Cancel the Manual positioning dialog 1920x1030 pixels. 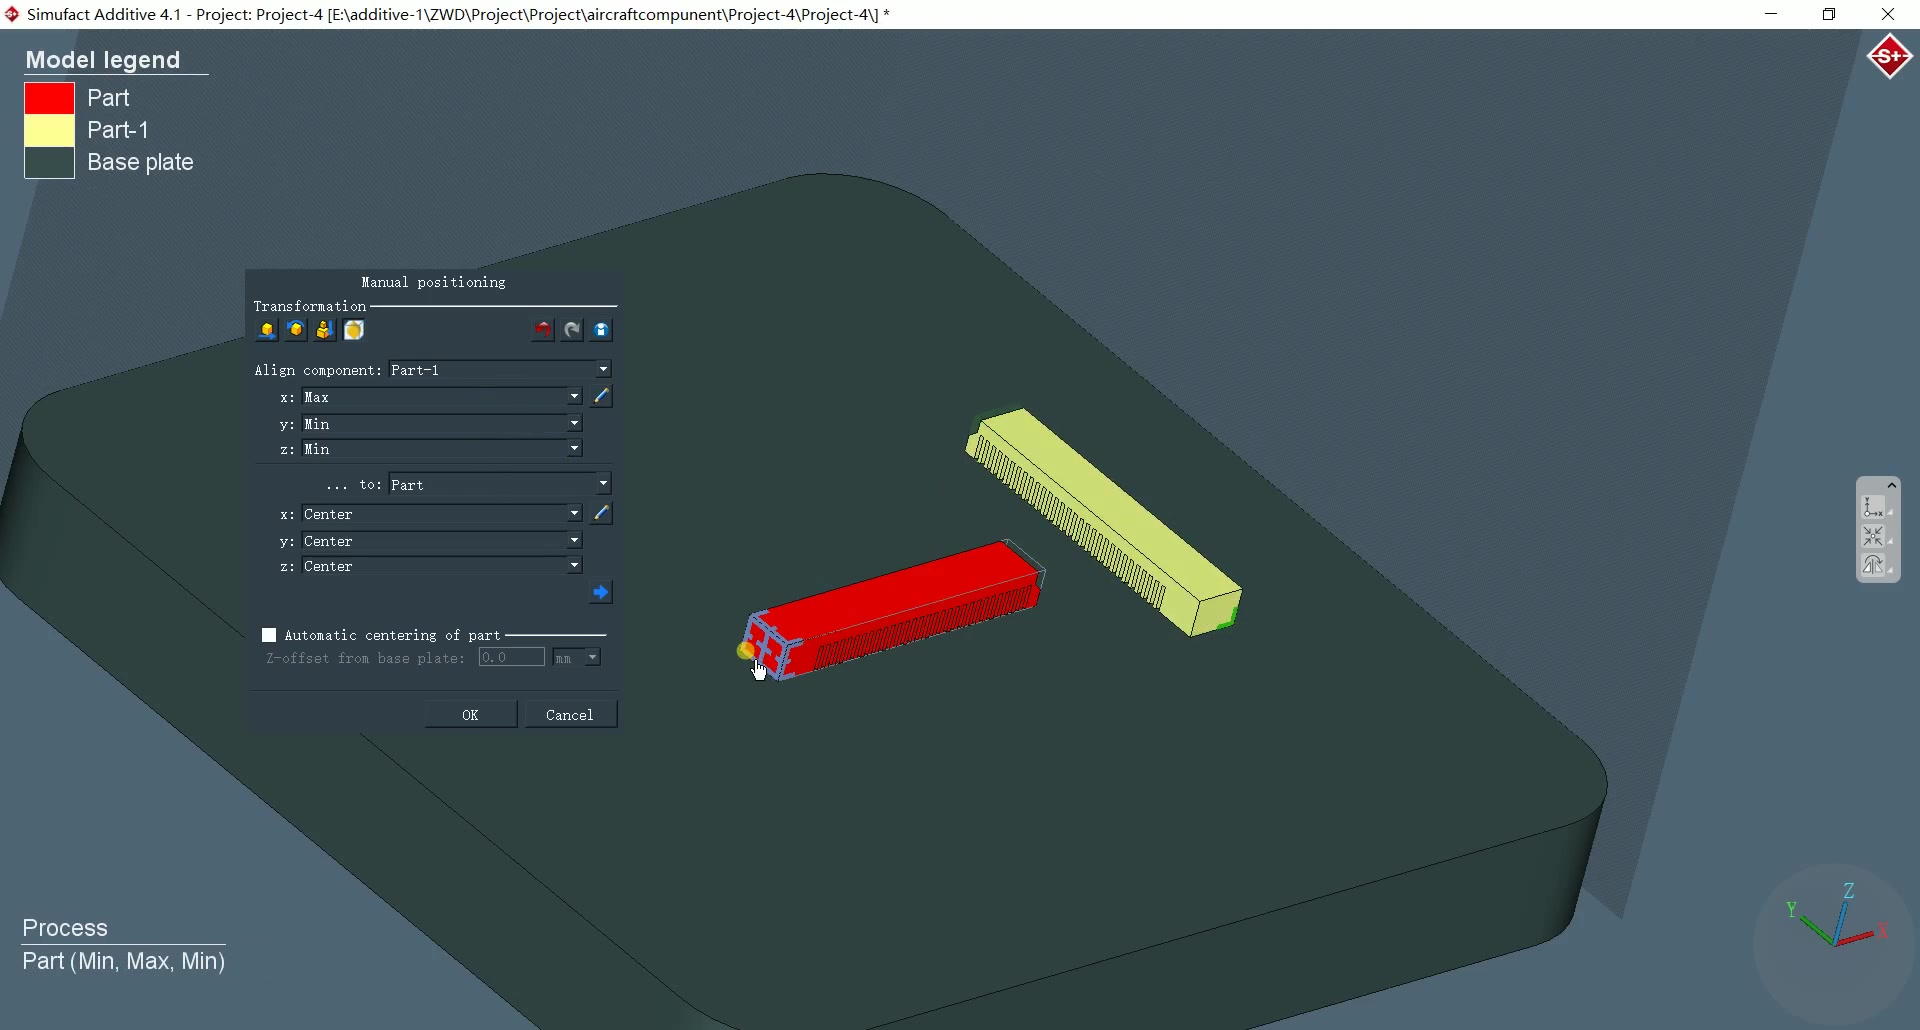570,714
